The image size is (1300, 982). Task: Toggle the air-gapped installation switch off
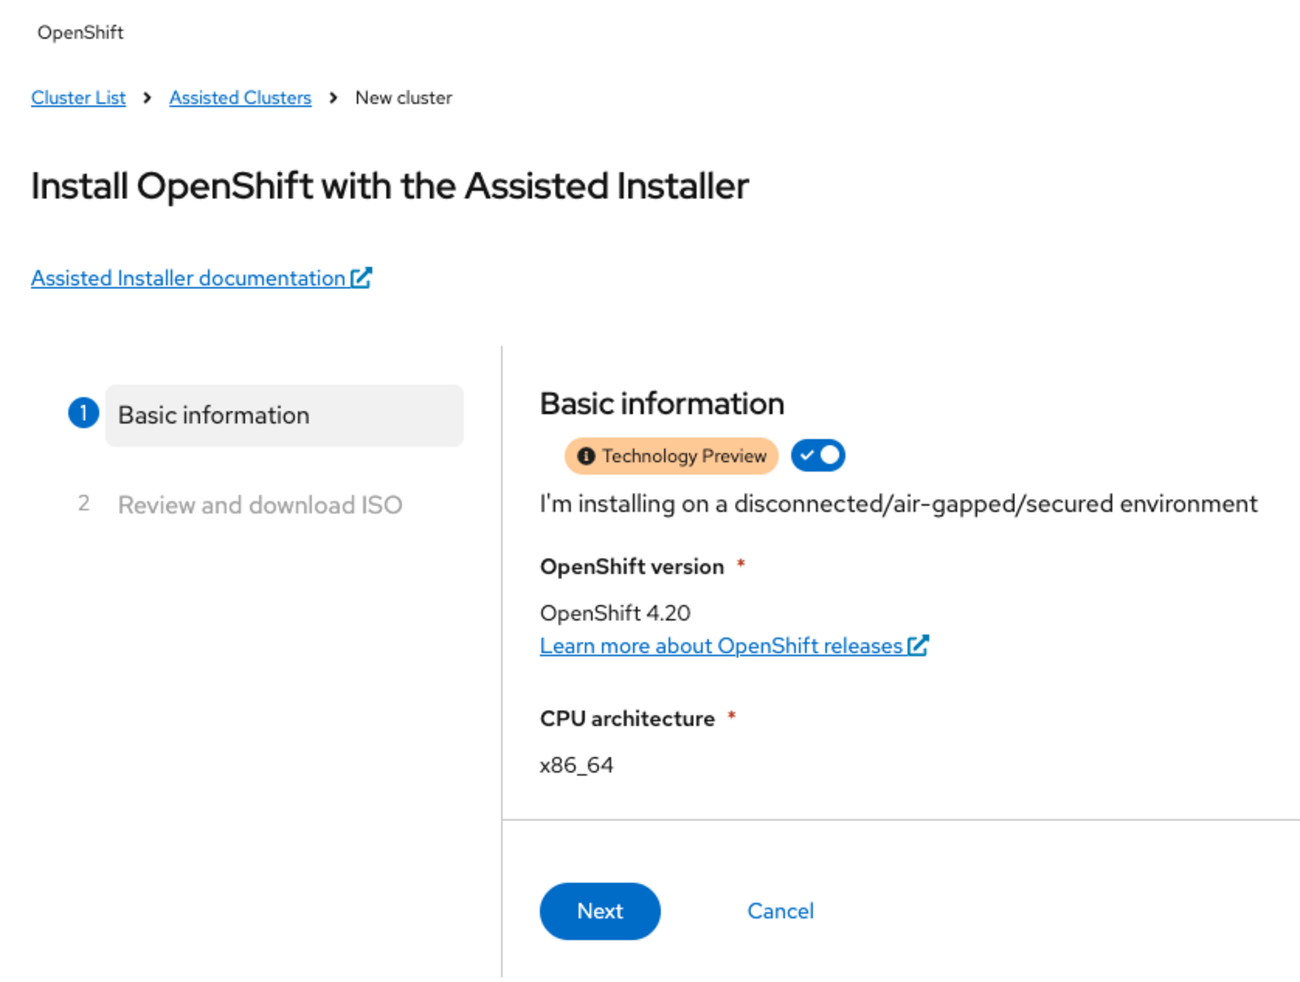pos(817,455)
